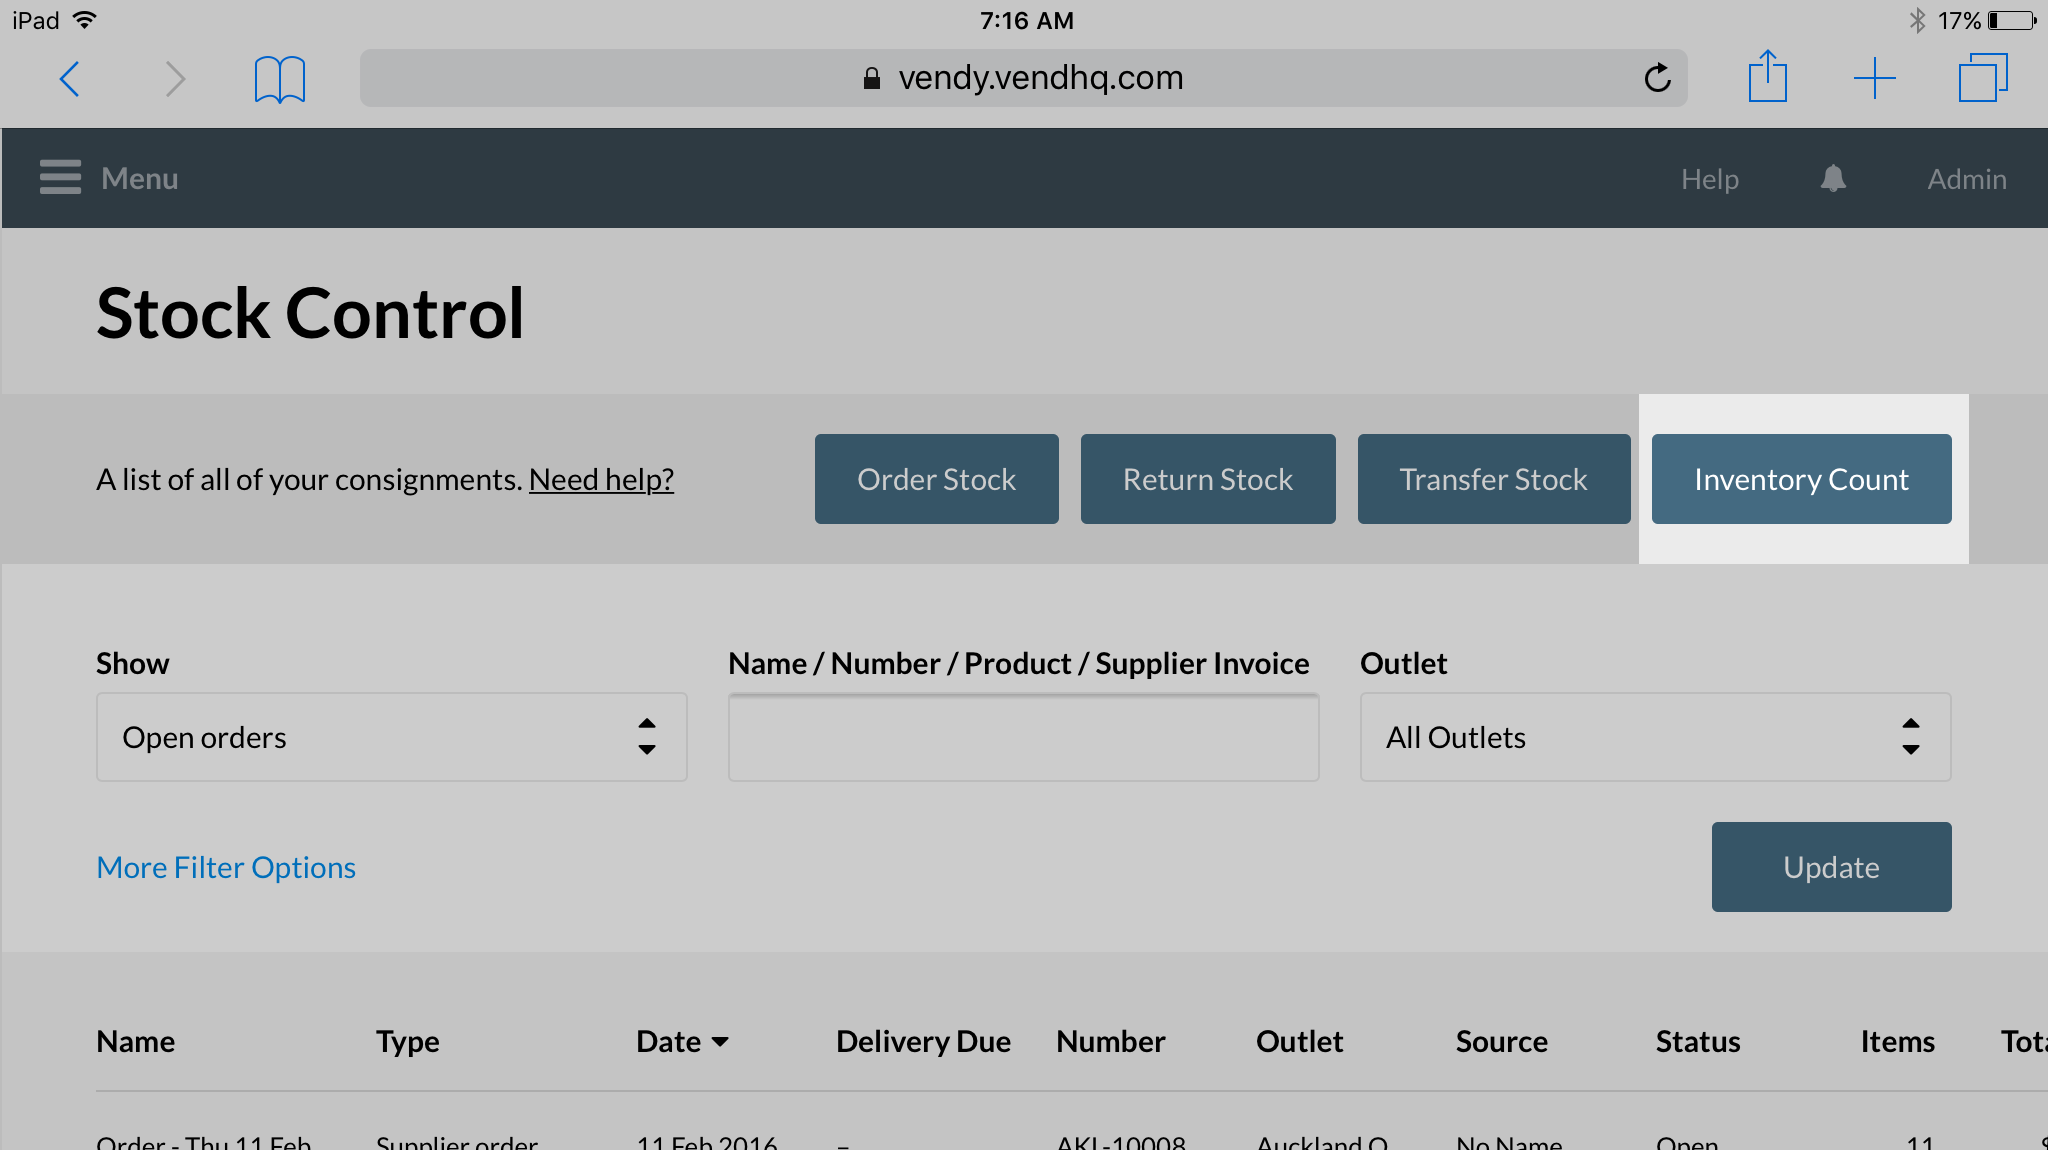Expand More Filter Options link

pyautogui.click(x=226, y=867)
